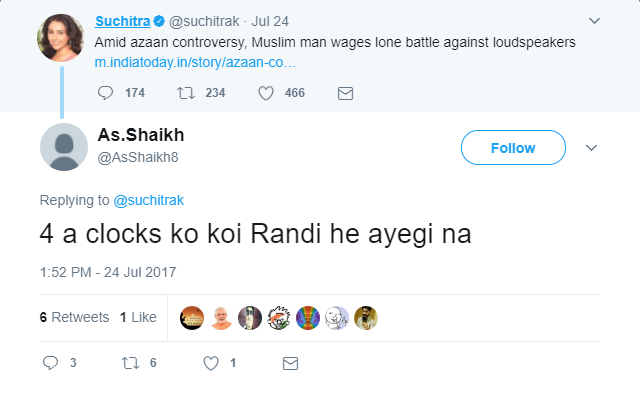Show who gave 1 Like
Viewport: 640px width, 403px height.
[138, 317]
